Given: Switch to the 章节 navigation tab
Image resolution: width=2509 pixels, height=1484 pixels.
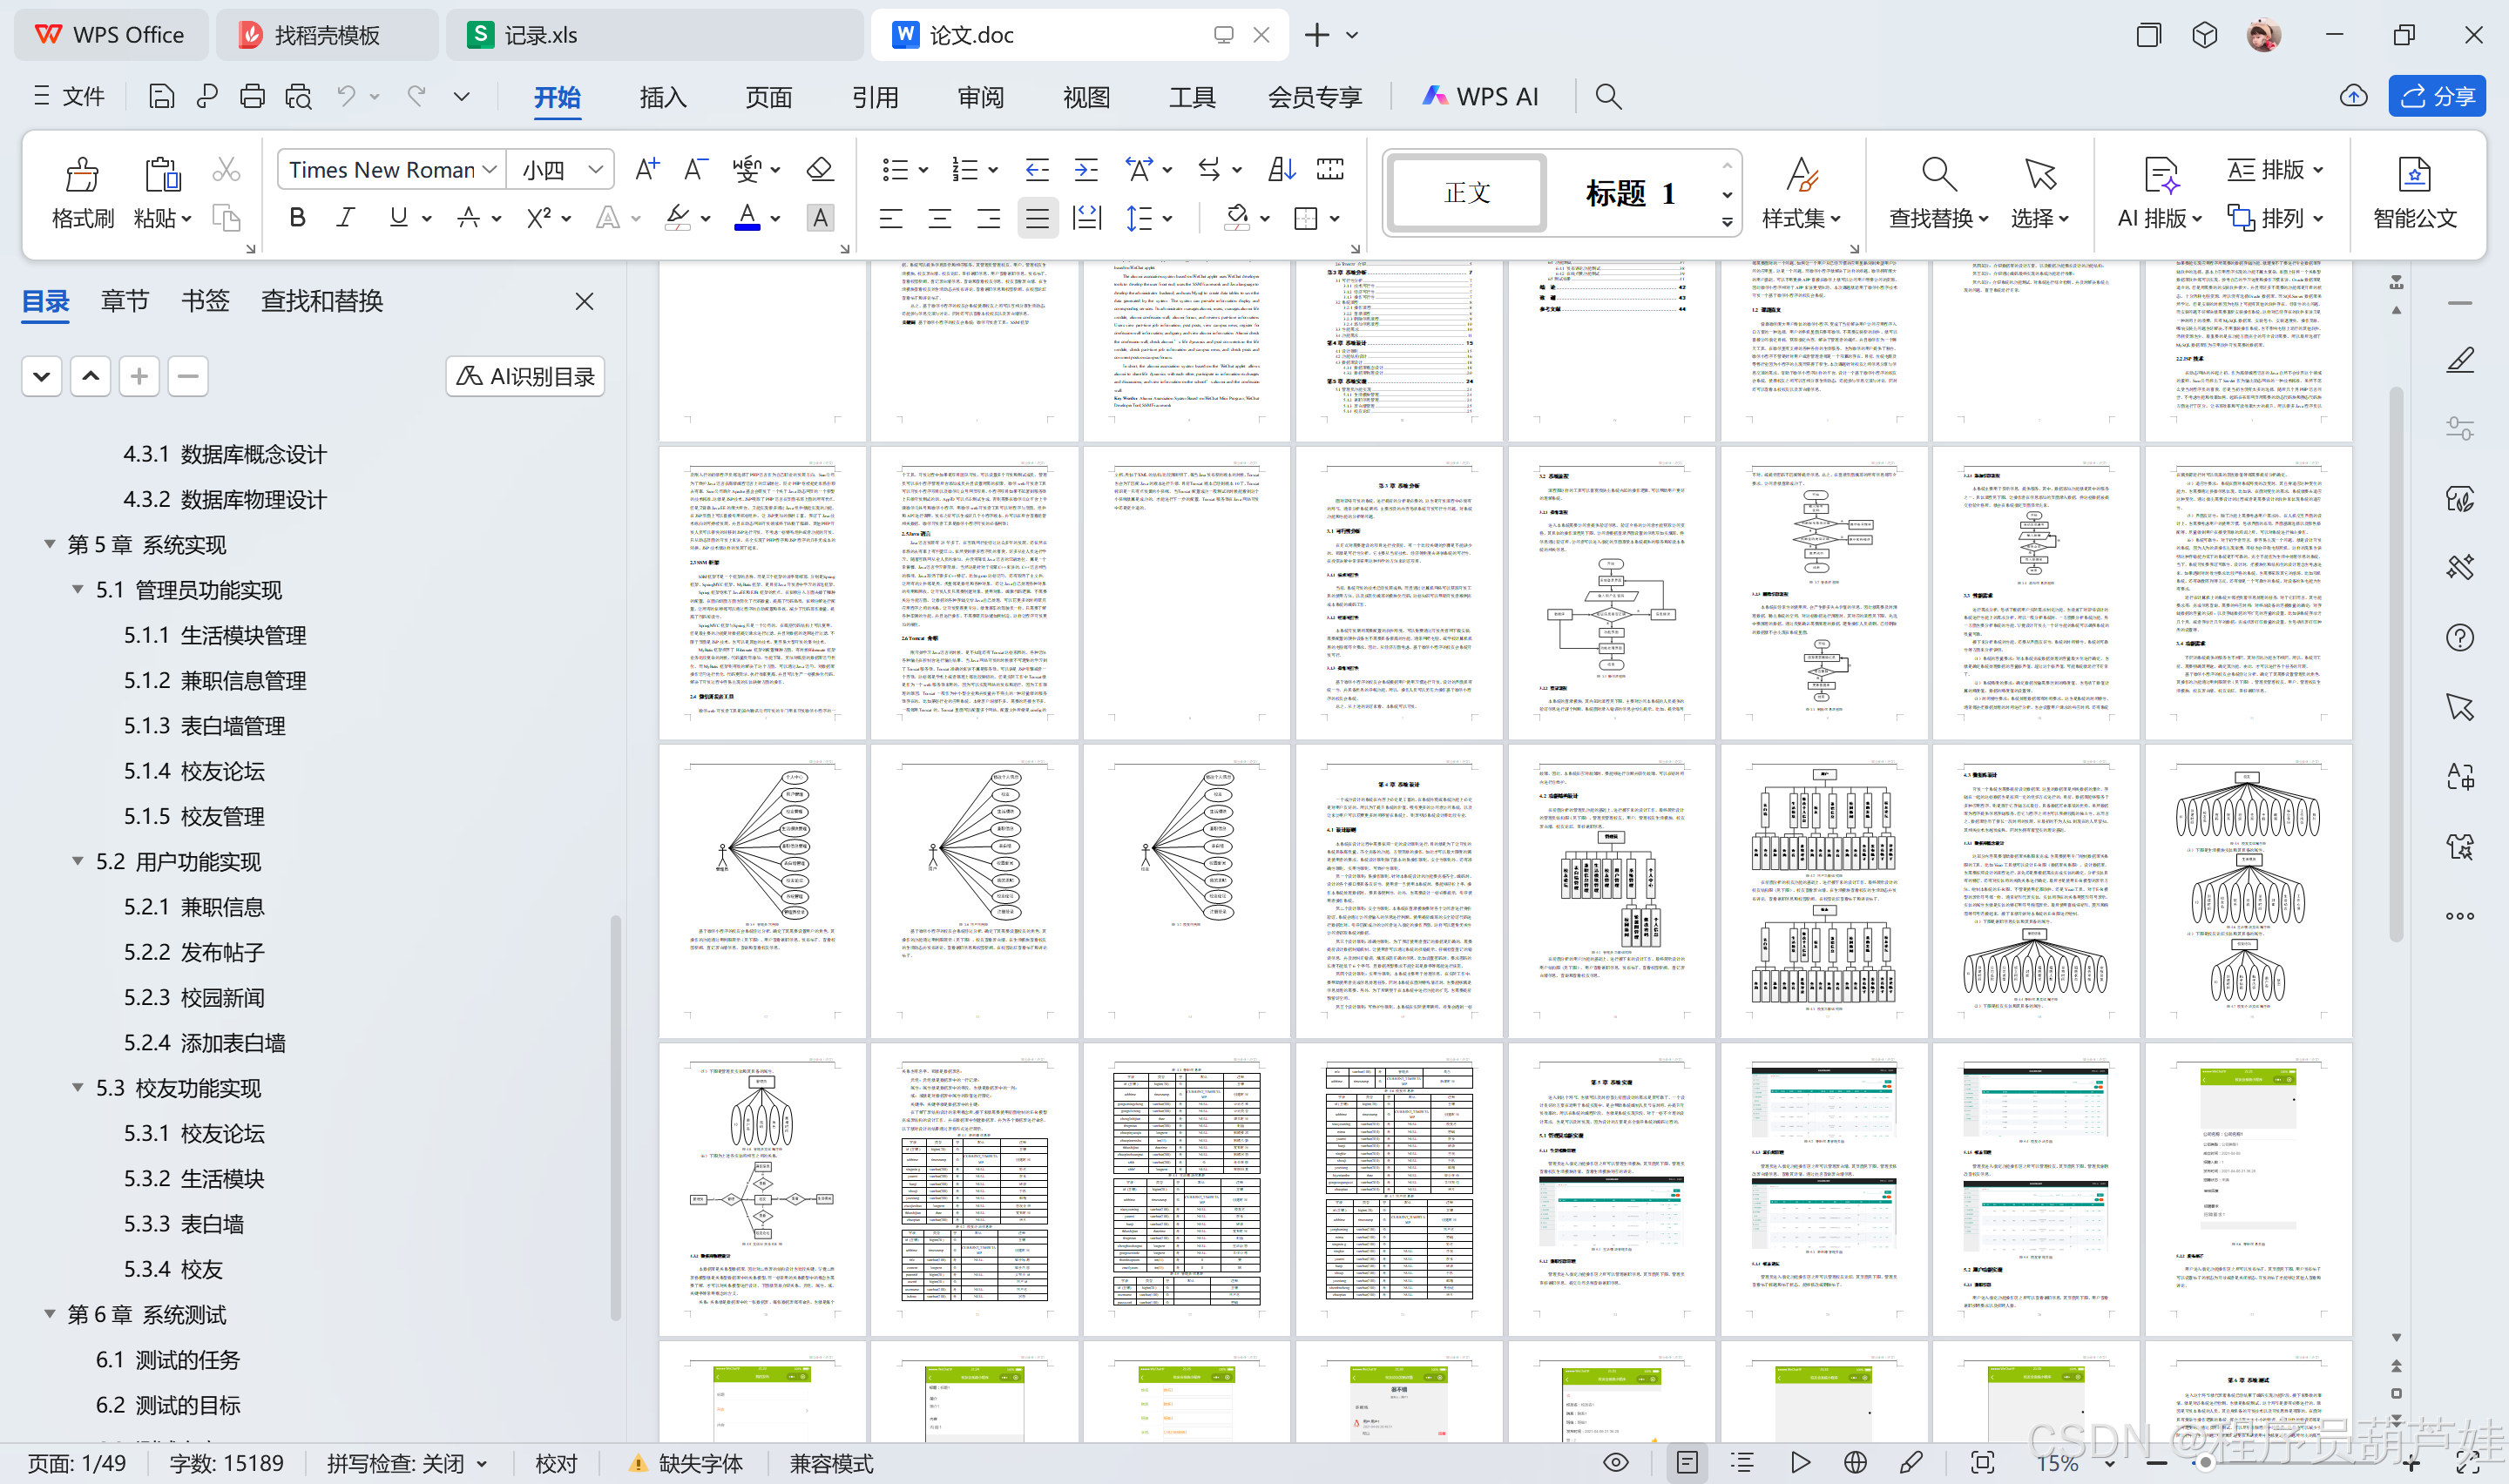Looking at the screenshot, I should [125, 301].
